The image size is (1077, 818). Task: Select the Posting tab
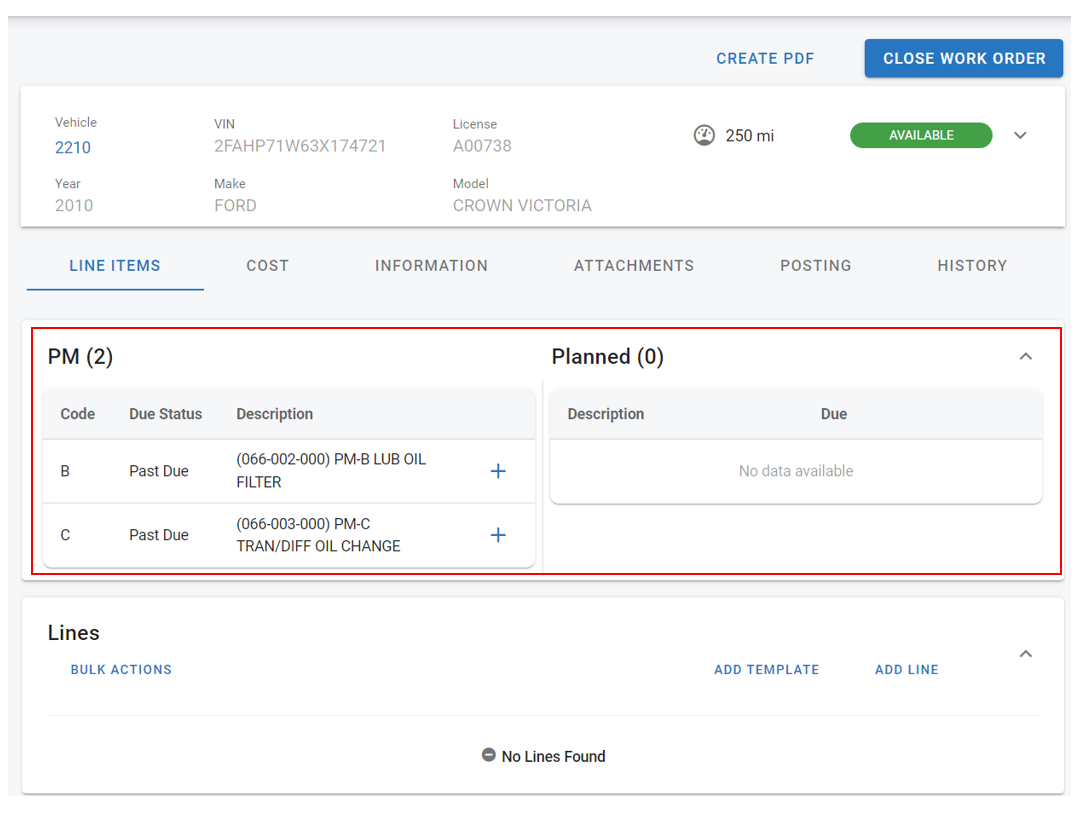point(816,266)
